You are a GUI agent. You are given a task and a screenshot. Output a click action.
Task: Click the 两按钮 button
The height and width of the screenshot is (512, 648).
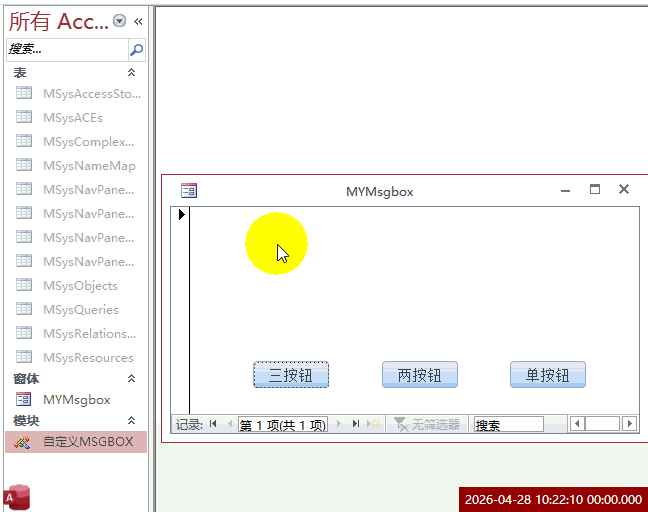(x=419, y=375)
